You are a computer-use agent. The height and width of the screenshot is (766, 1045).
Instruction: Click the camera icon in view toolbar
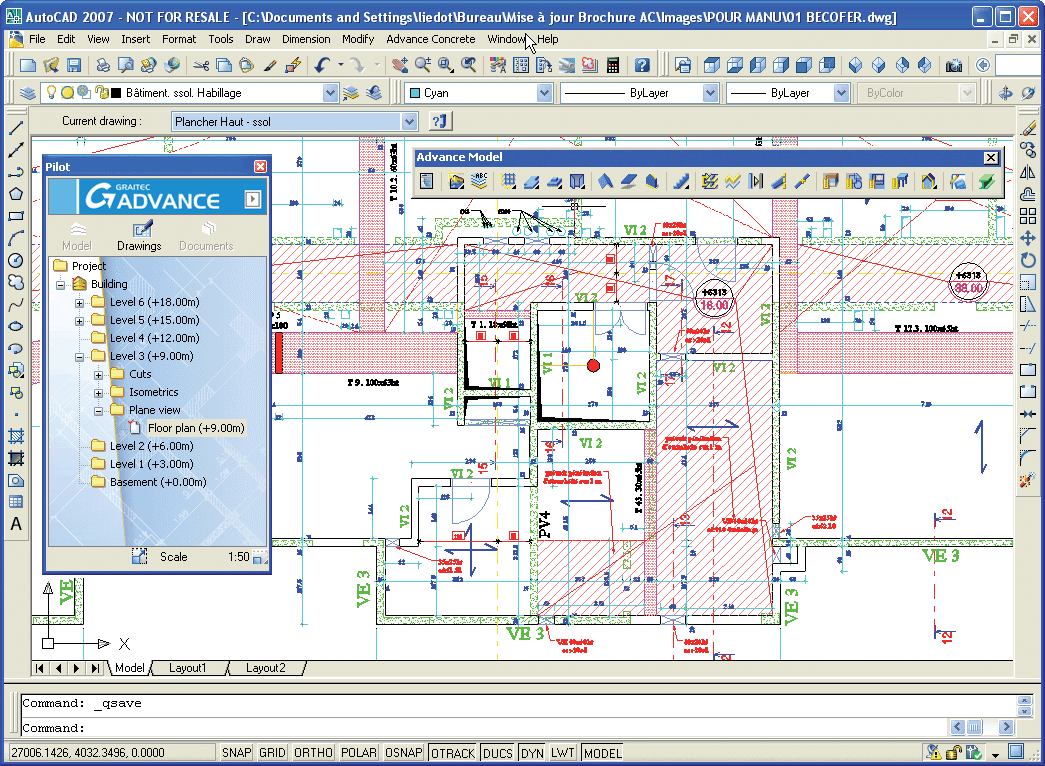click(x=954, y=65)
